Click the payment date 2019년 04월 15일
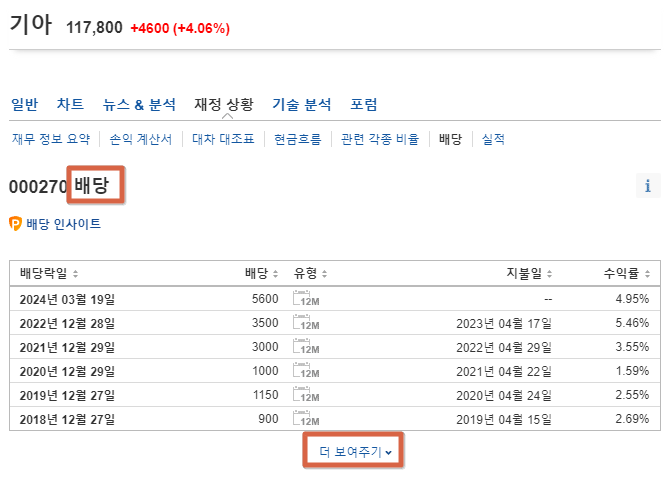672x478 pixels. (x=504, y=419)
